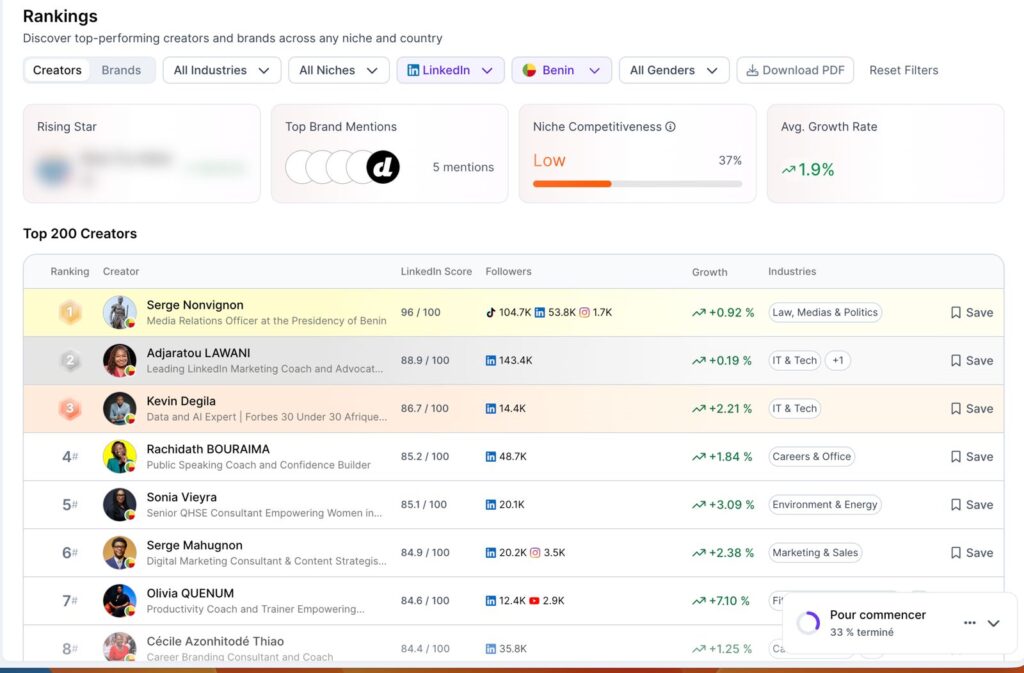Viewport: 1024px width, 673px height.
Task: Click Olivia QUENUM's YouTube follower icon
Action: click(534, 601)
